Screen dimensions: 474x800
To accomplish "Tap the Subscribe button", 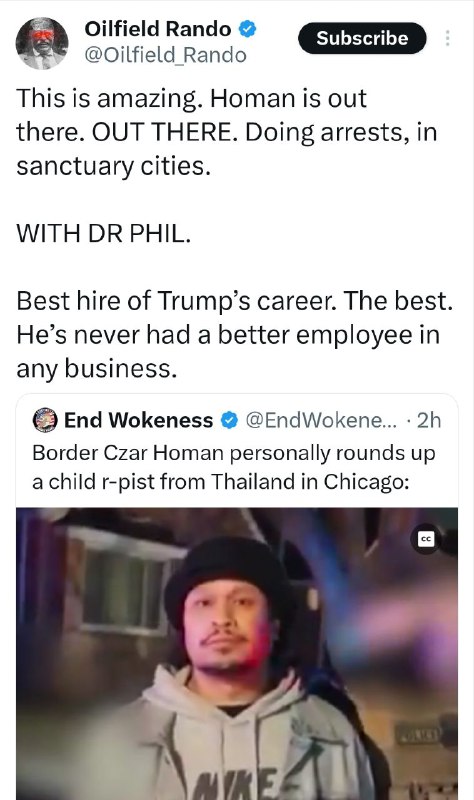I will [362, 38].
